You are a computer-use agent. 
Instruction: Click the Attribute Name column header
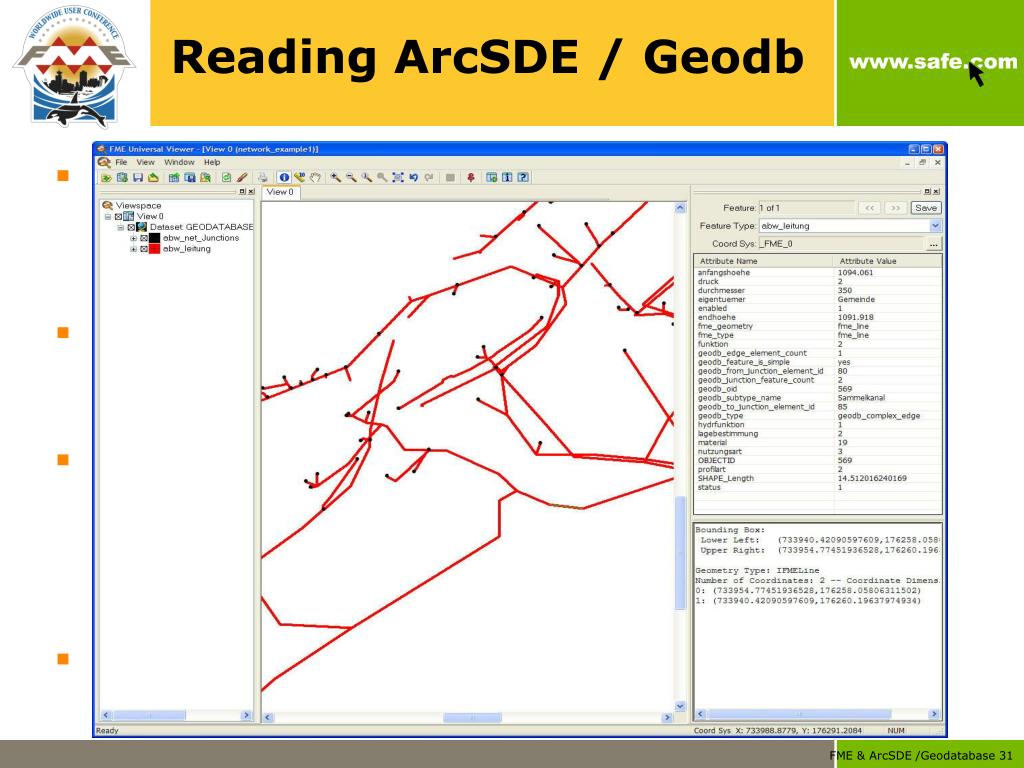[x=764, y=261]
